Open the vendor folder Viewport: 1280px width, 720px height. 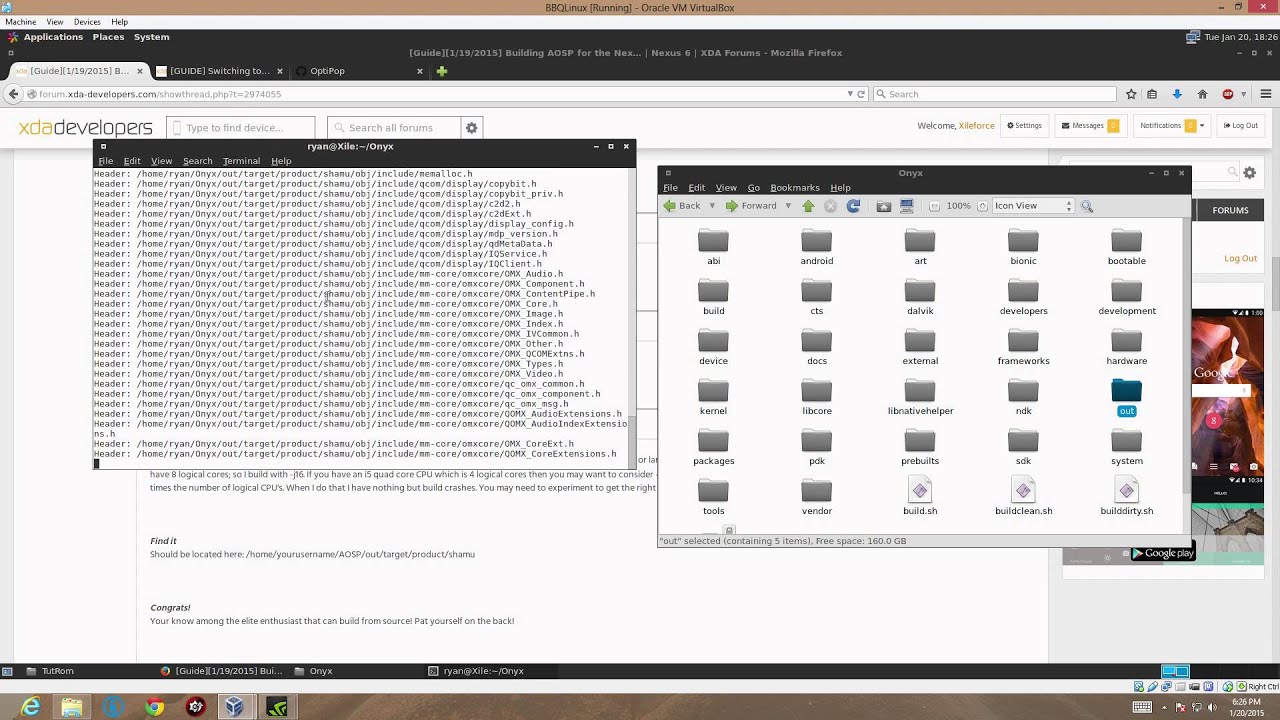pos(816,497)
